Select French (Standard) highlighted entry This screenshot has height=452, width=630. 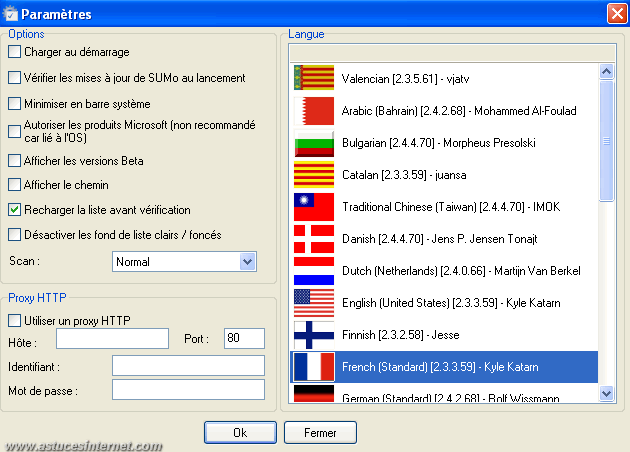pos(444,367)
